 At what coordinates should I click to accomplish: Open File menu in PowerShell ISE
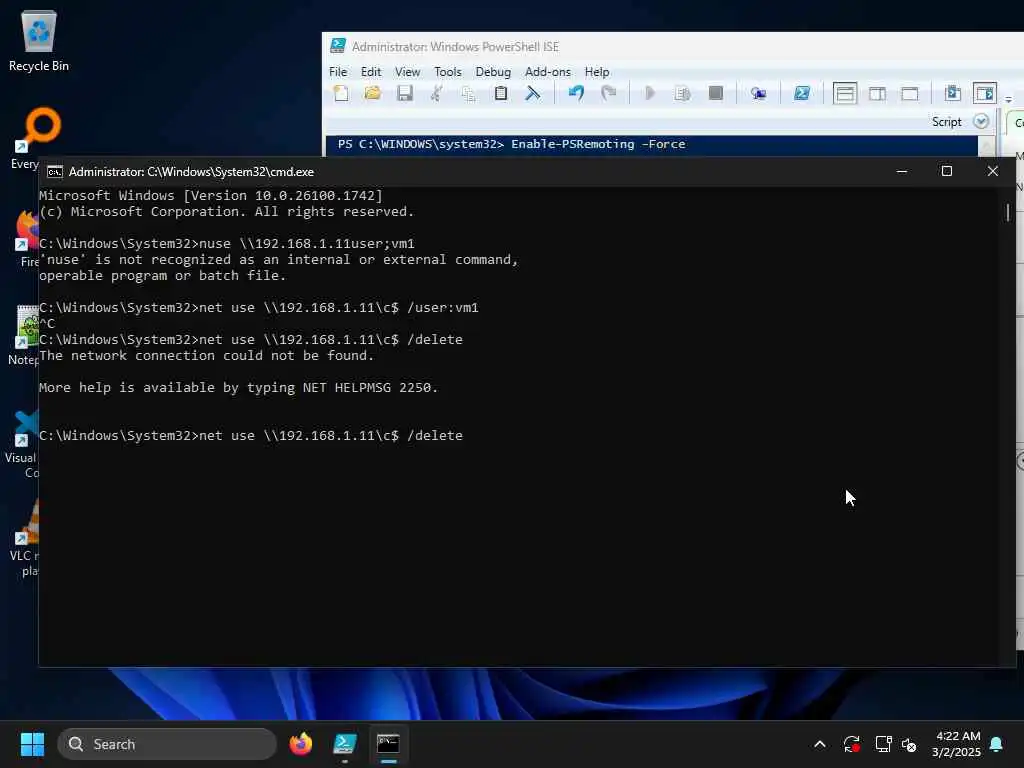[338, 72]
